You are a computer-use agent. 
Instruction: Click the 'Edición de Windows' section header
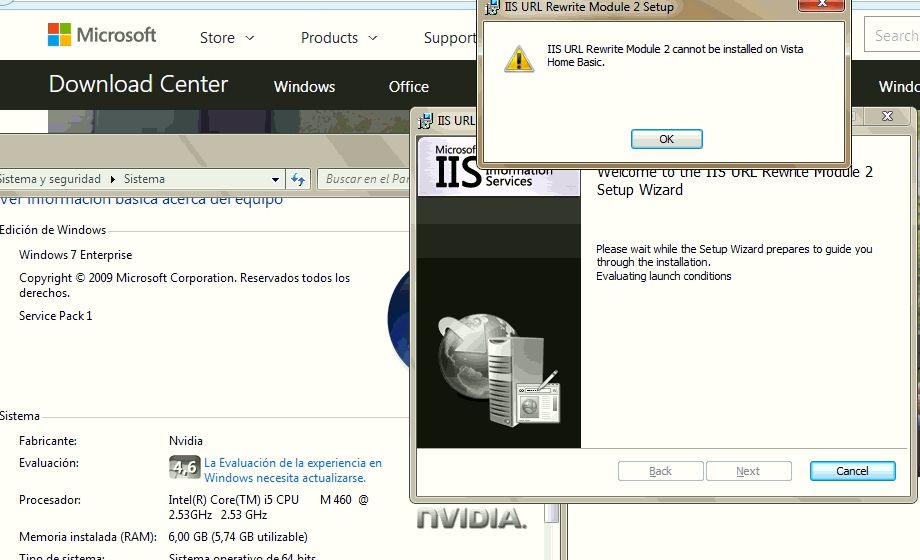pos(53,230)
